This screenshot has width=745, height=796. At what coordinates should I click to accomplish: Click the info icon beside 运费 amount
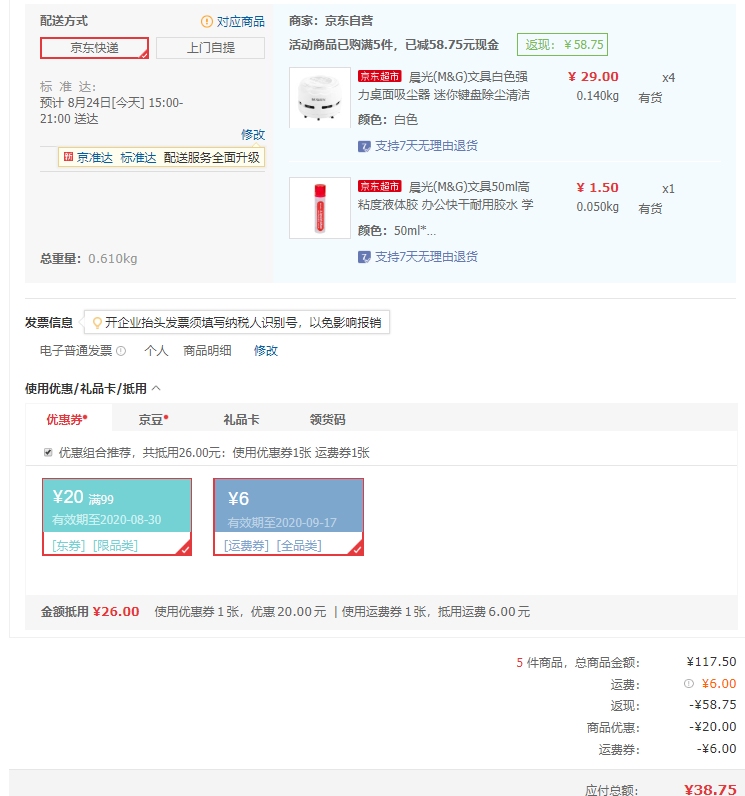[689, 683]
